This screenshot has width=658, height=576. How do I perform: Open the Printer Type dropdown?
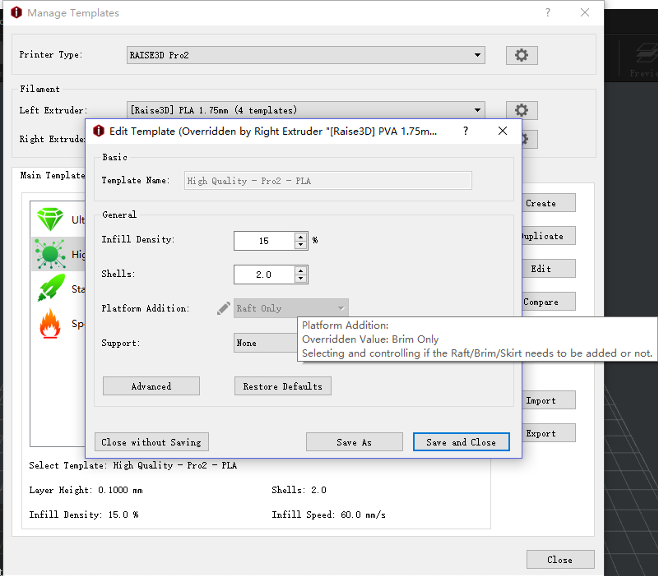[x=306, y=55]
